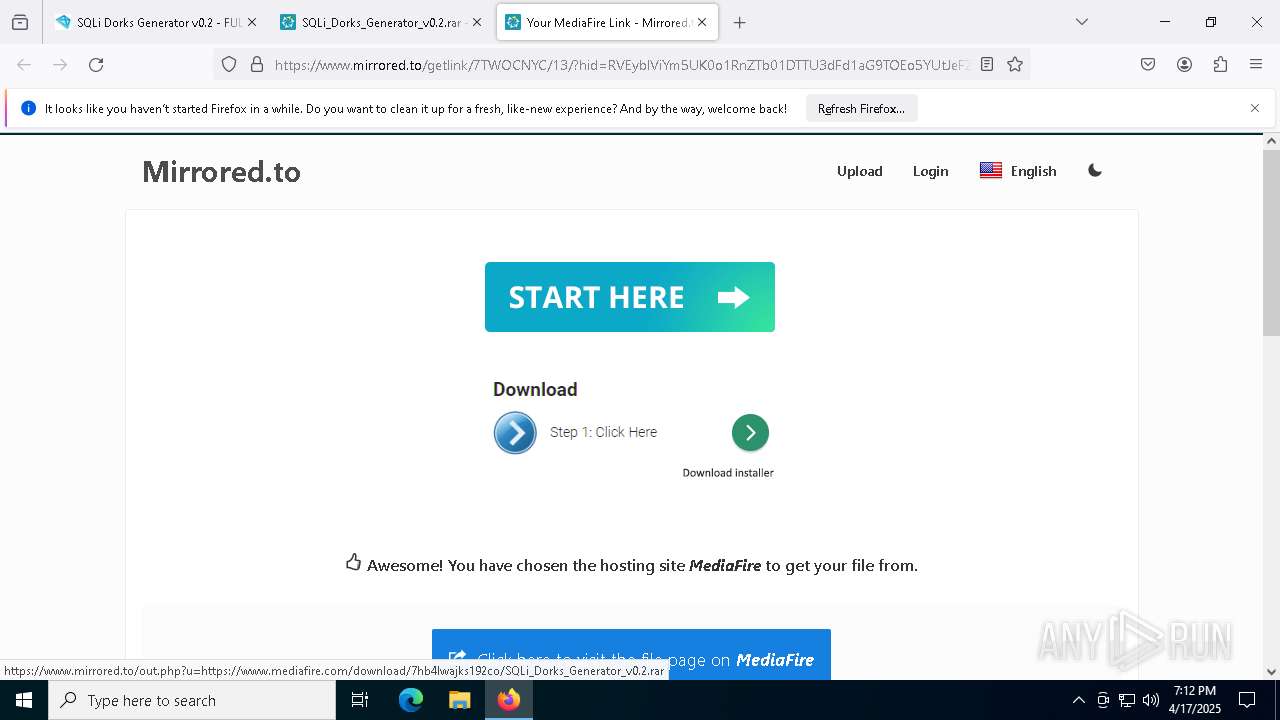Expand the list all tabs dropdown

point(1081,22)
